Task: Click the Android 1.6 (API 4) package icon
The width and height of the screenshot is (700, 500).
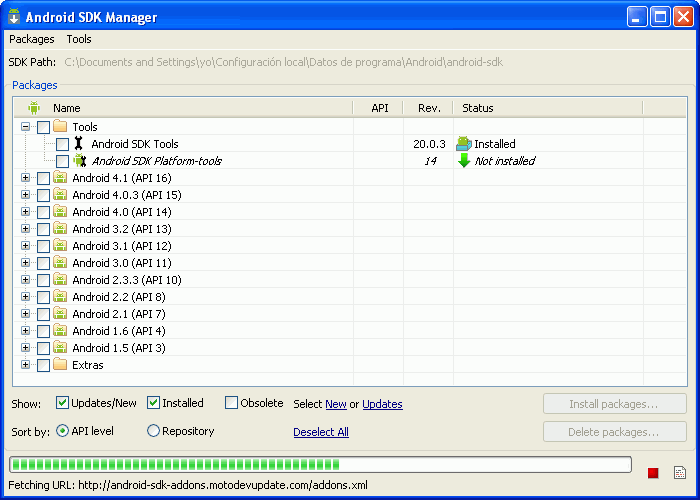Action: 60,330
